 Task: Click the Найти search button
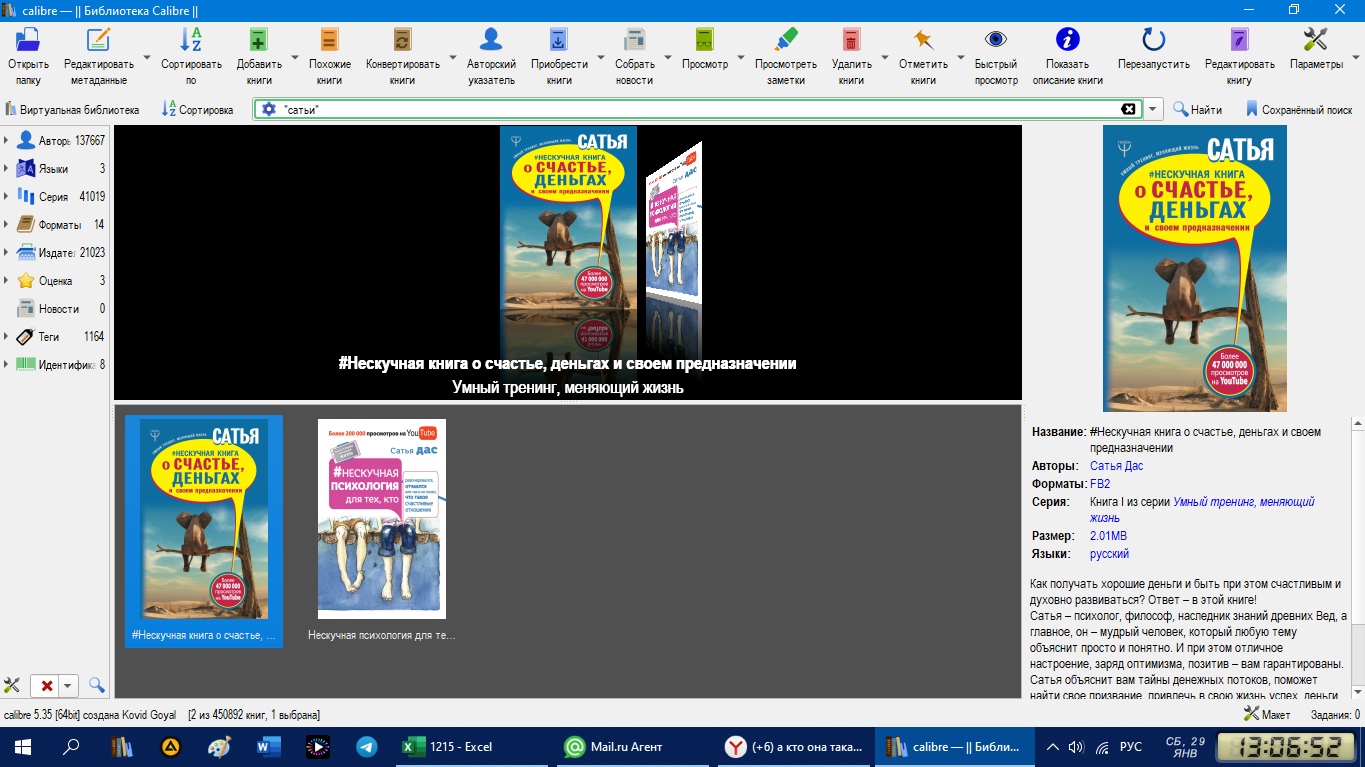coord(1198,110)
